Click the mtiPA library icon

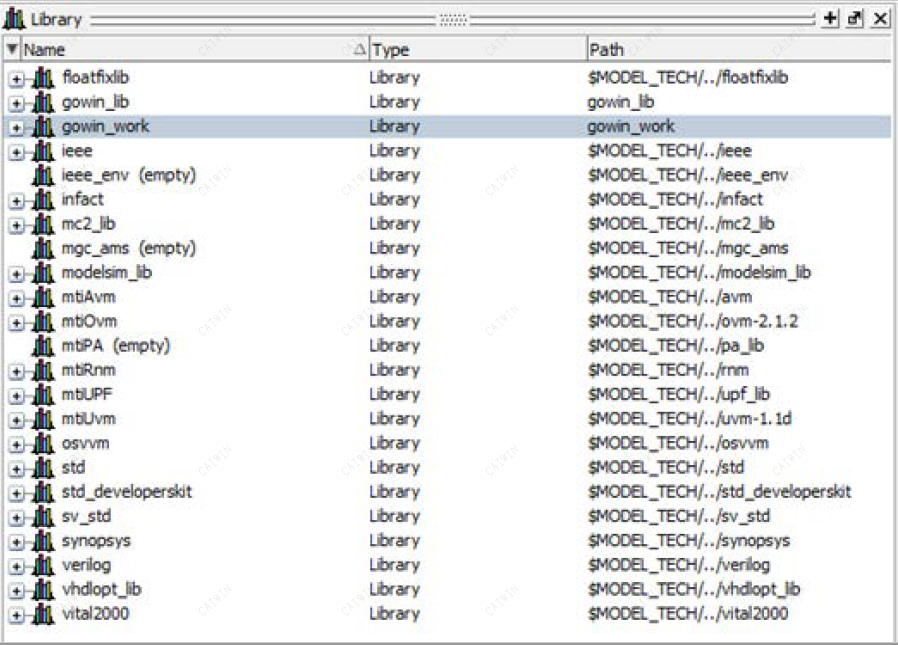[x=43, y=346]
